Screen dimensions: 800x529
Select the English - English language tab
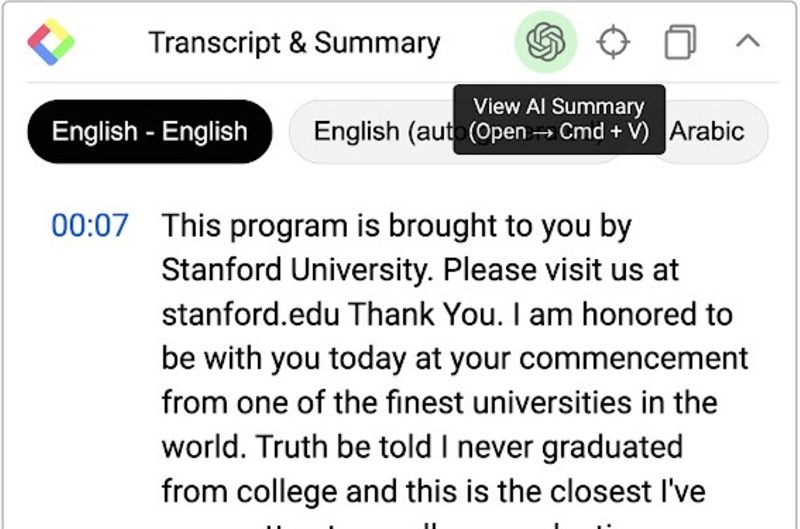[x=149, y=131]
